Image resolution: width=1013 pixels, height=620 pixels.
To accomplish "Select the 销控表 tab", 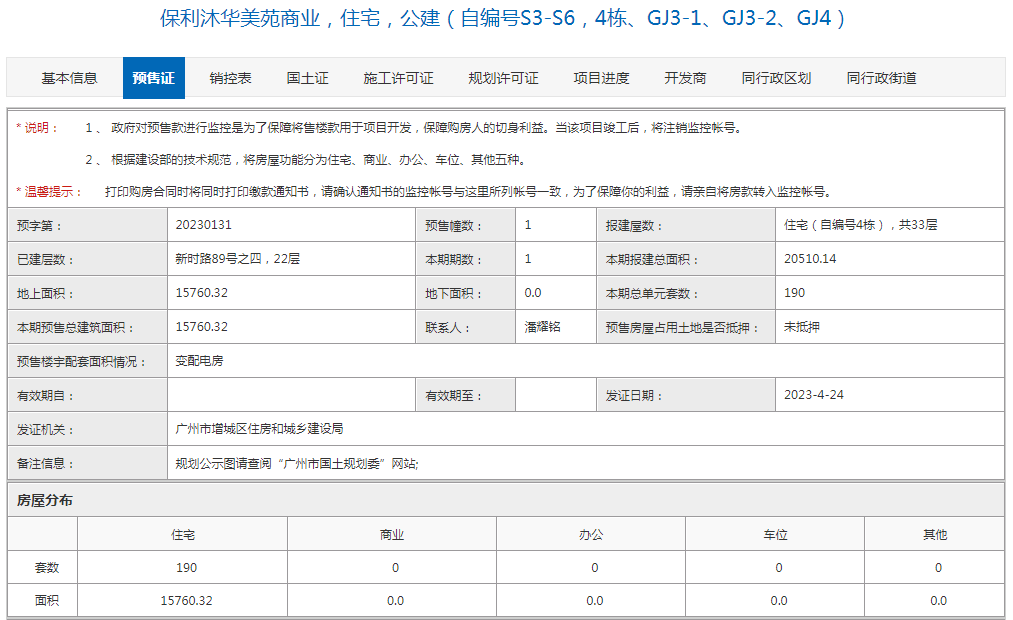I will tap(230, 77).
